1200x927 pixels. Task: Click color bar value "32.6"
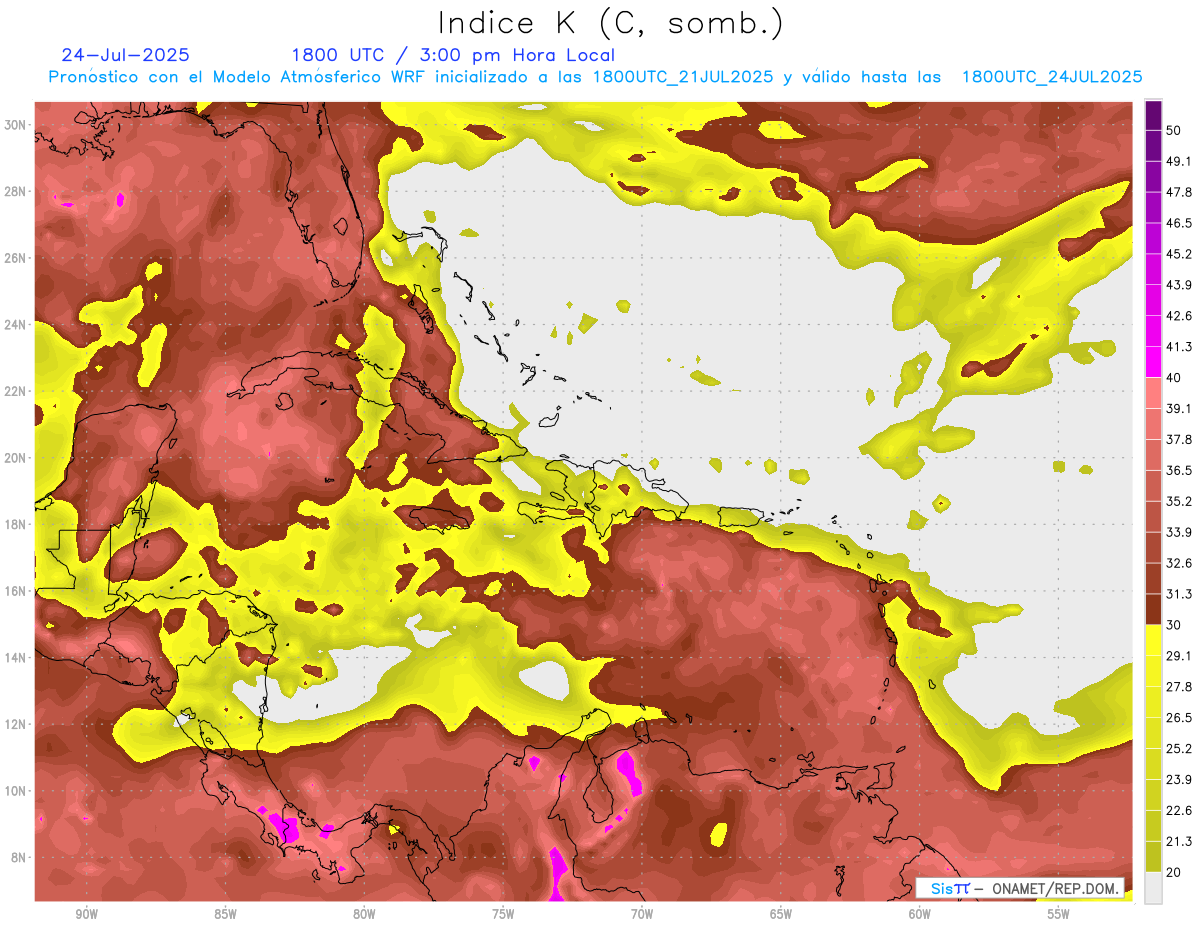[x=1178, y=563]
